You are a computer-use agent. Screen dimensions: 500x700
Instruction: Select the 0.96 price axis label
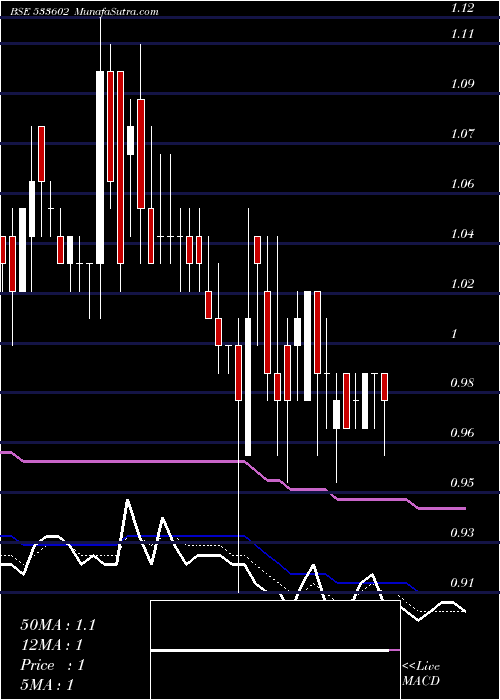(x=463, y=433)
